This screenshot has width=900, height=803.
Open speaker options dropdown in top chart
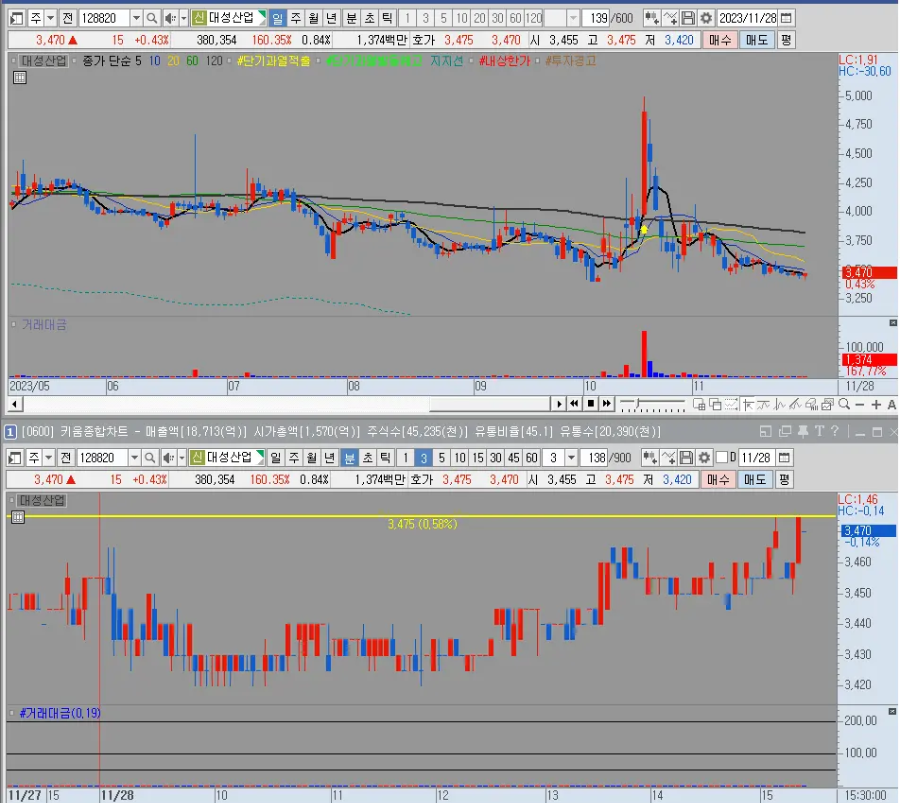(x=184, y=18)
